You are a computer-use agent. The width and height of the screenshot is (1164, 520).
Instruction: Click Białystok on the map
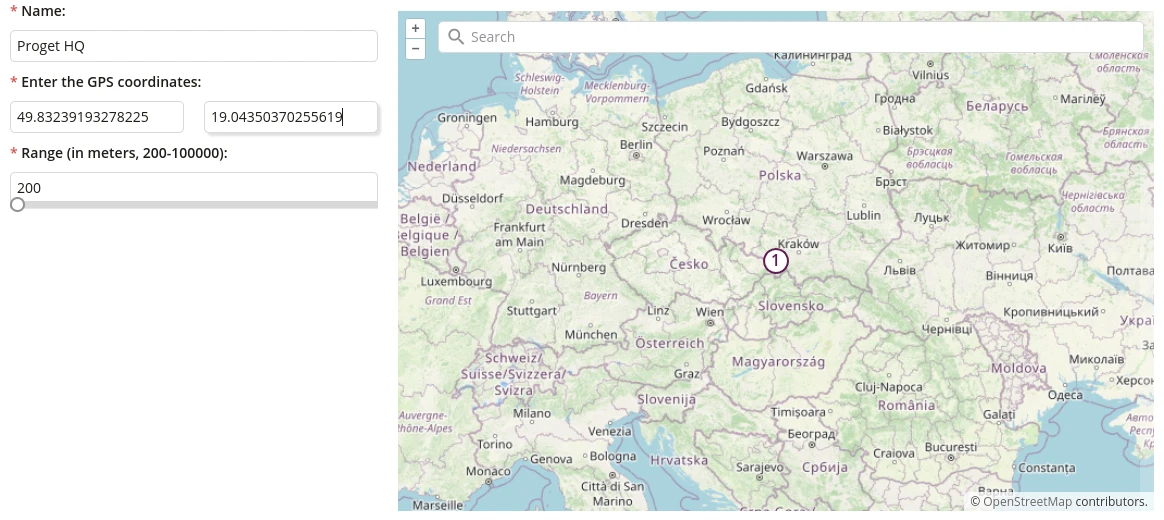pos(907,130)
